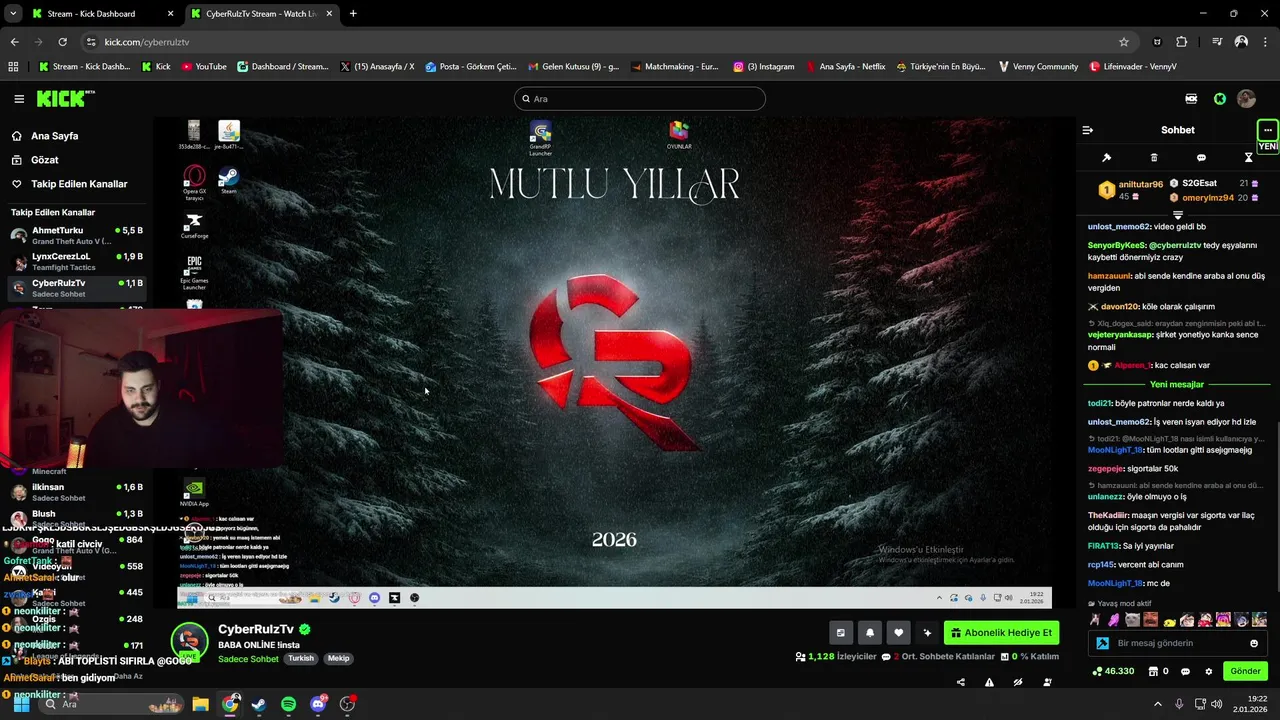1280x720 pixels.
Task: Go to Ana Sayfa in the sidebar
Action: coord(54,136)
